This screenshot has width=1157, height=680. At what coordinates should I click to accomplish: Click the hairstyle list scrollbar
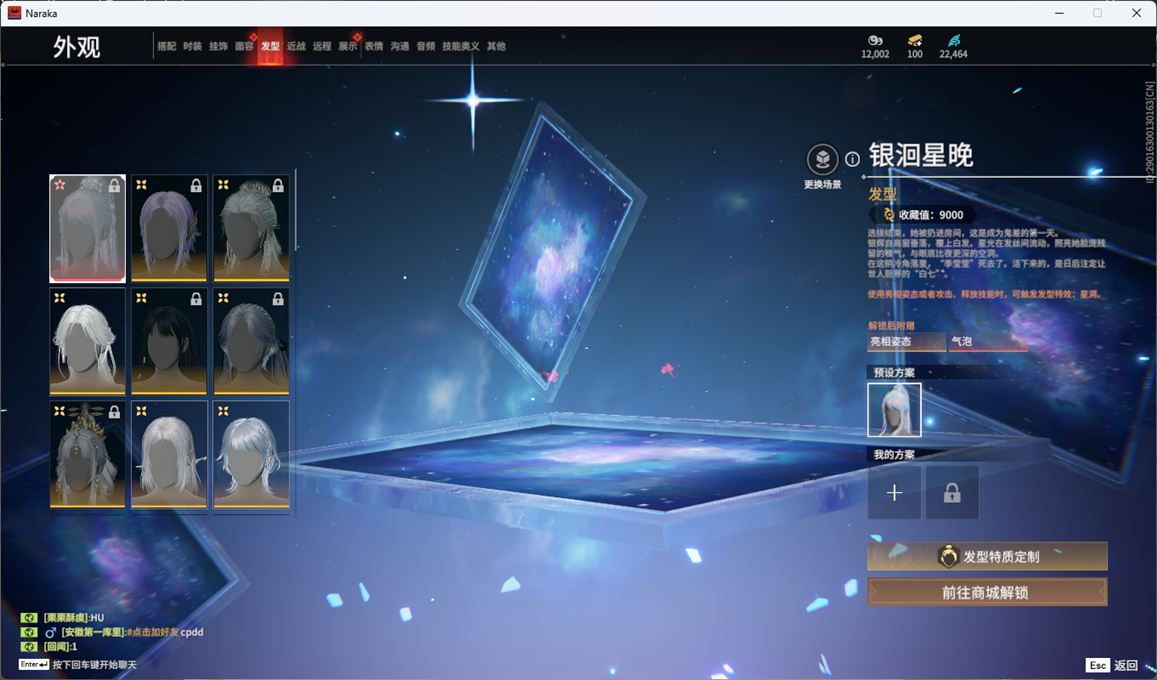coord(296,210)
